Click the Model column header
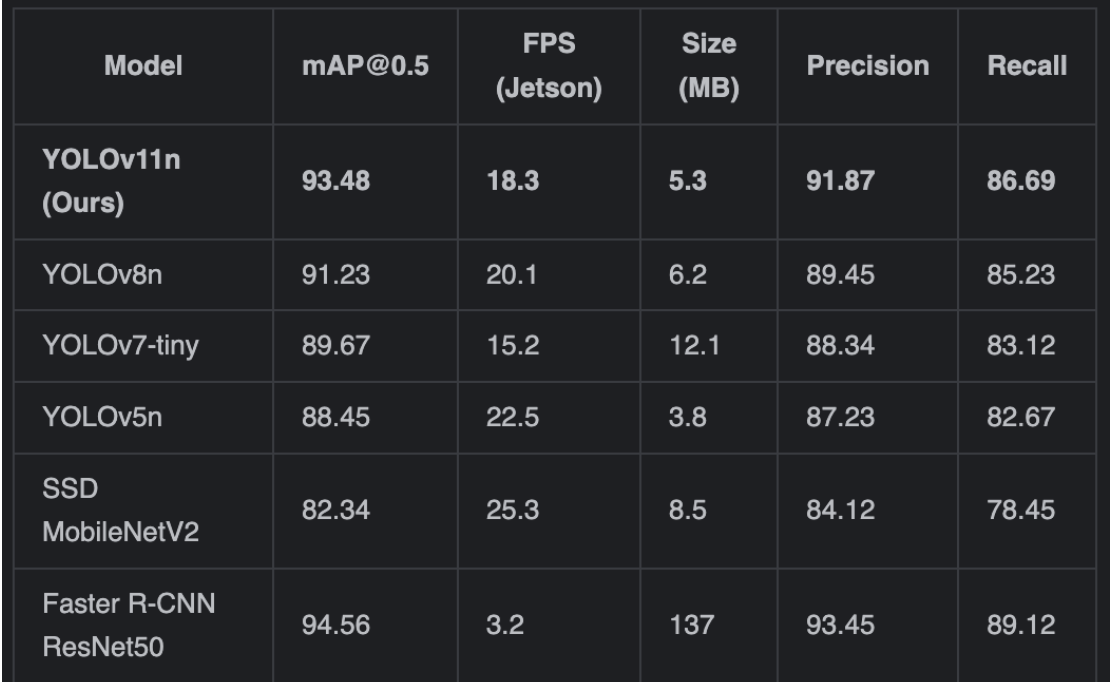Image resolution: width=1110 pixels, height=682 pixels. (146, 67)
